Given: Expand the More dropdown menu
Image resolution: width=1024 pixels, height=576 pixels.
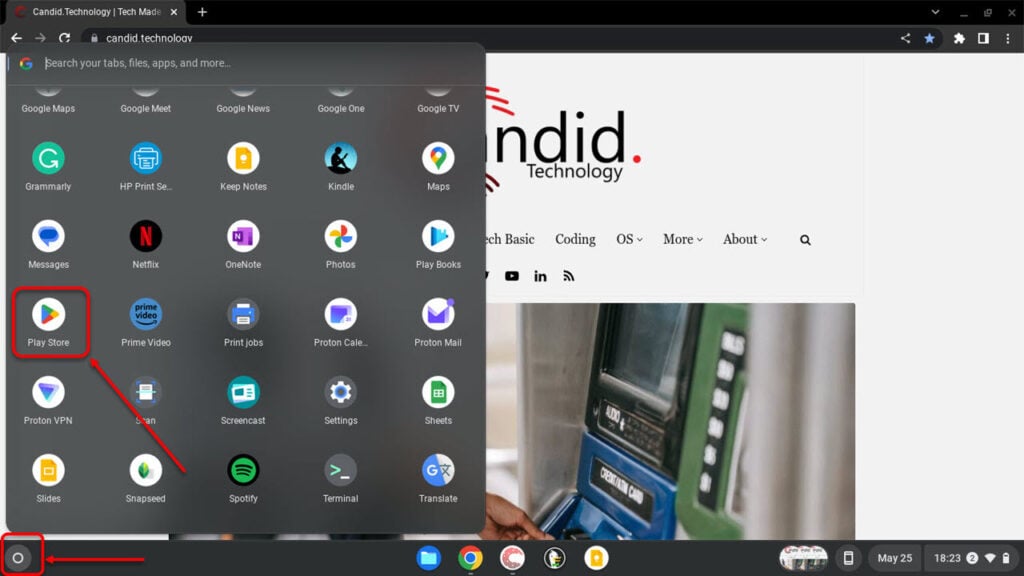Looking at the screenshot, I should [x=683, y=240].
